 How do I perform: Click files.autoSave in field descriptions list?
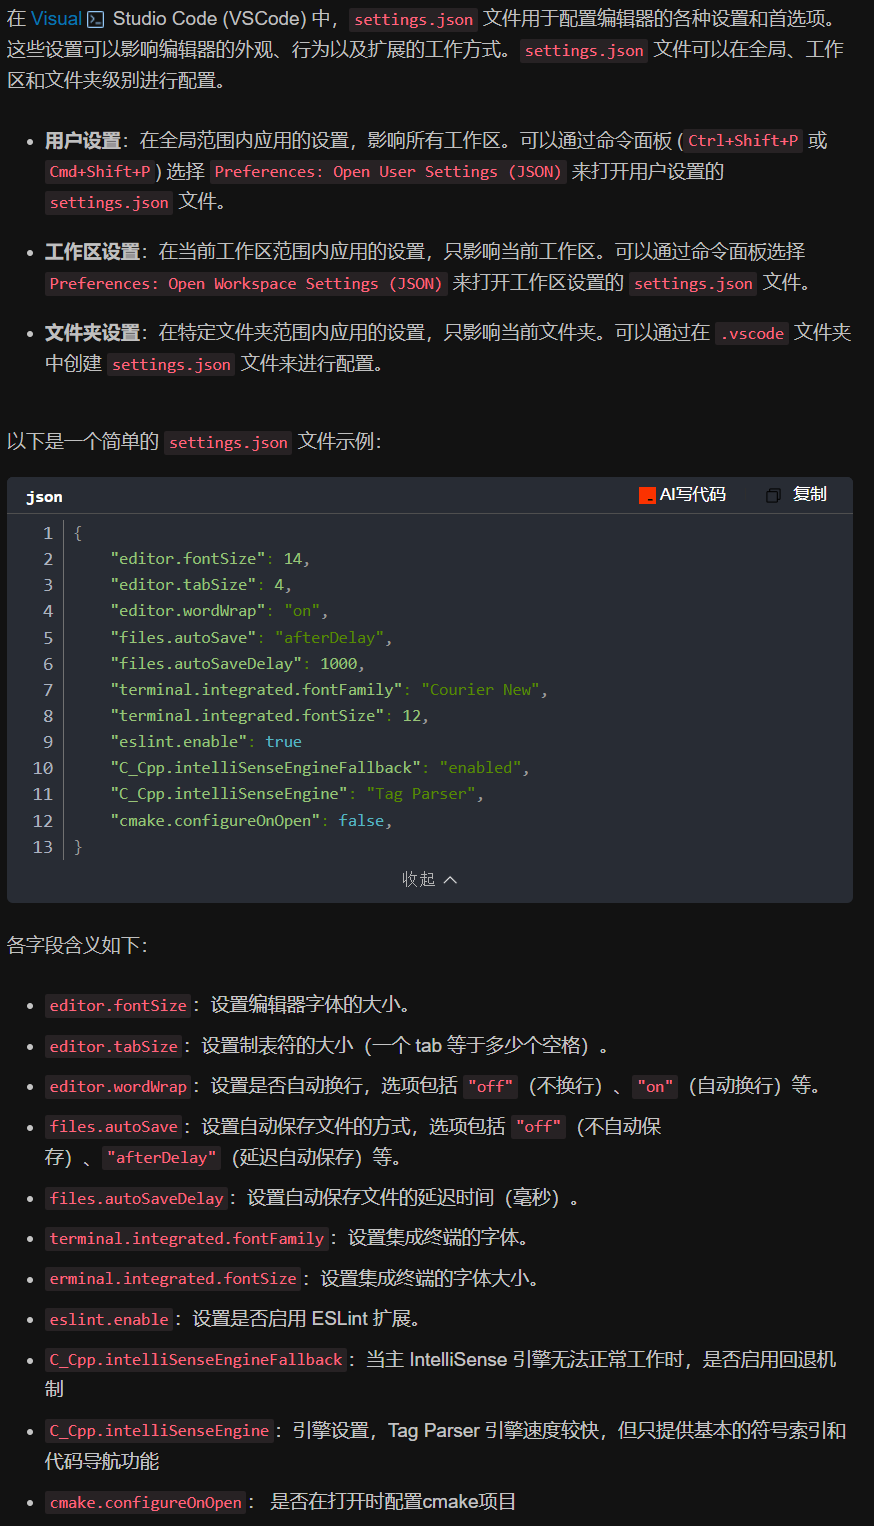pyautogui.click(x=114, y=1127)
